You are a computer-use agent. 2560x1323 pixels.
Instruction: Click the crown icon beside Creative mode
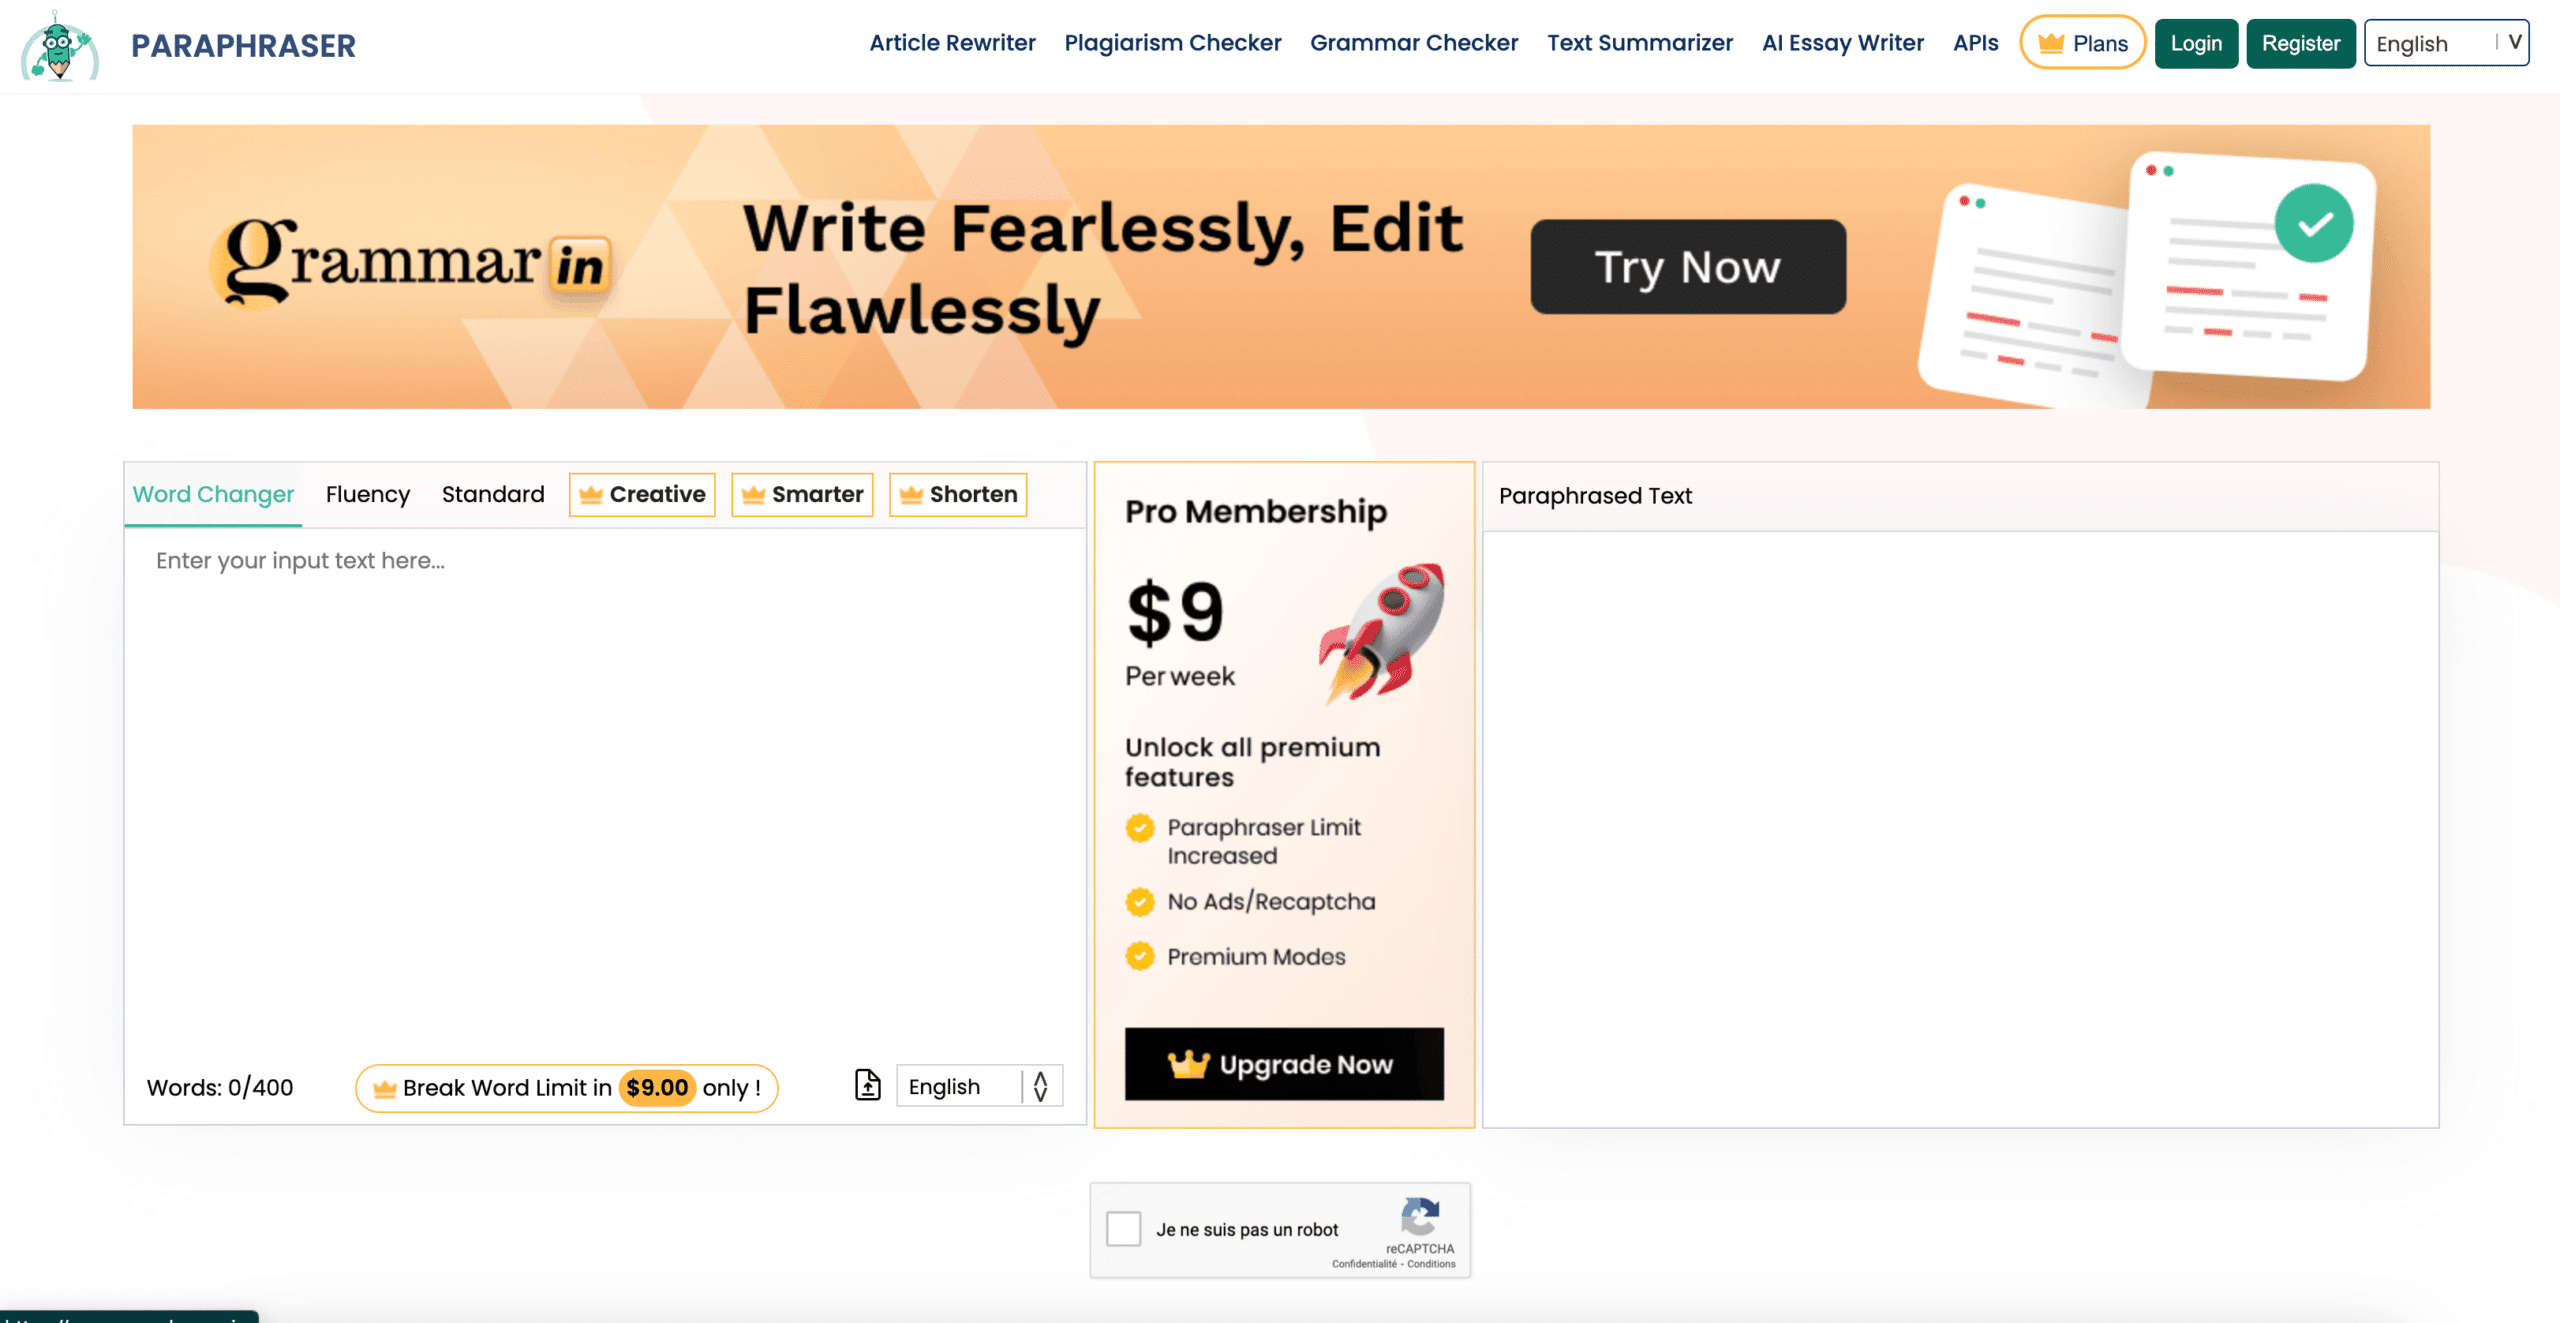point(591,495)
